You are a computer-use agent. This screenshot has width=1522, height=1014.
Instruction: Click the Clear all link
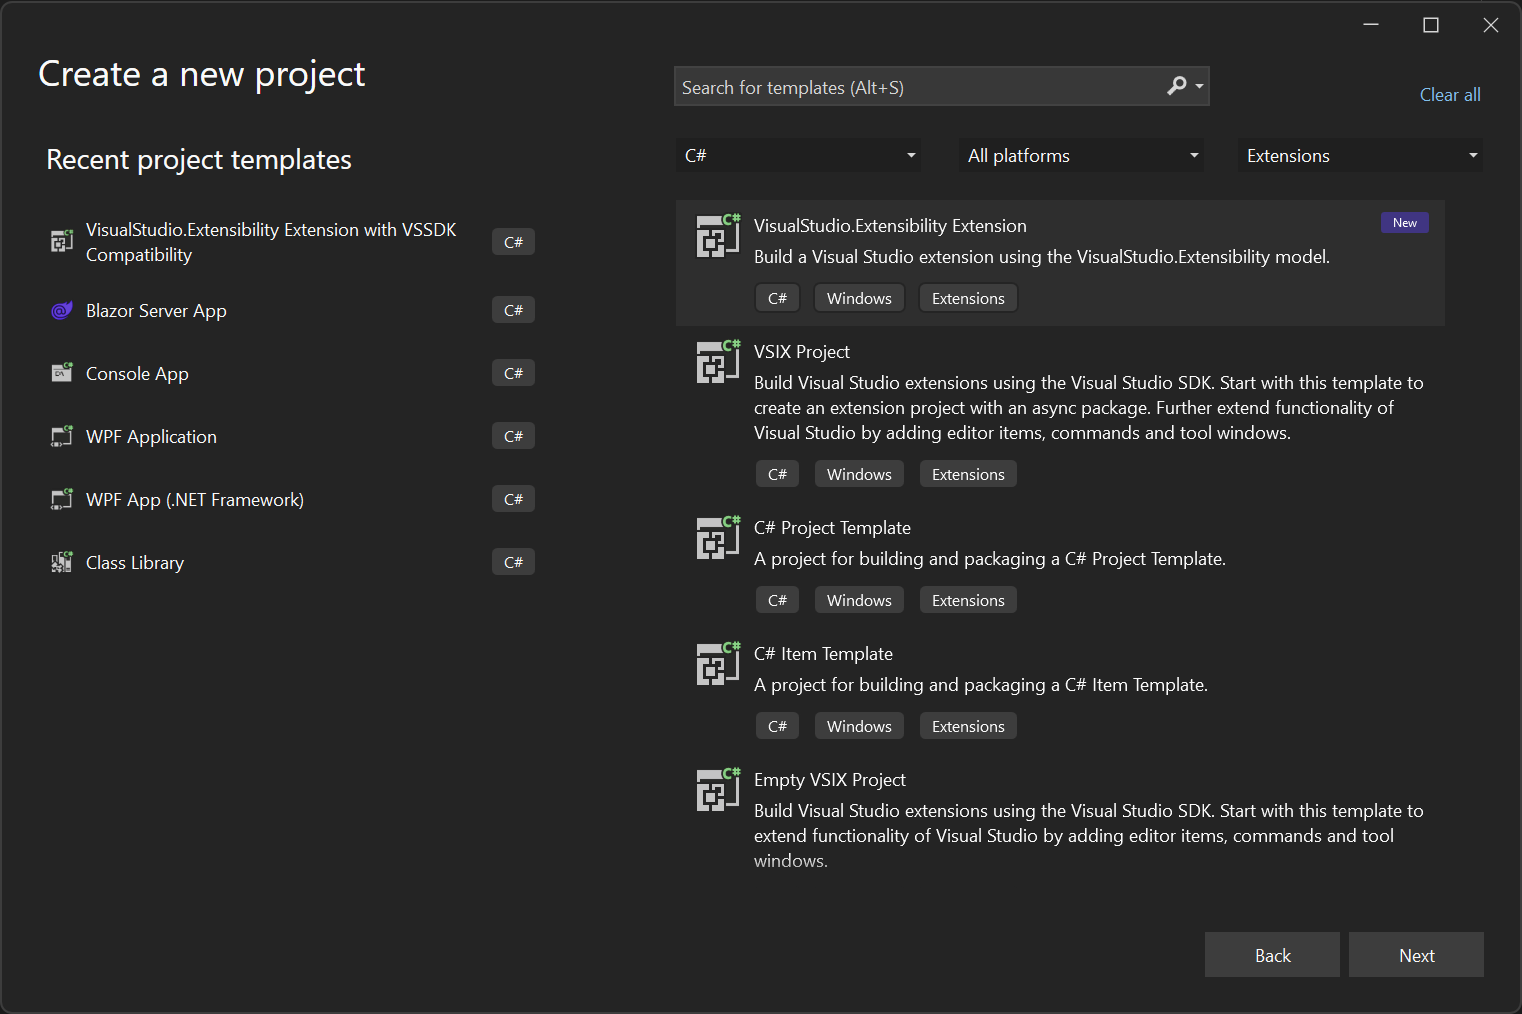click(x=1450, y=94)
